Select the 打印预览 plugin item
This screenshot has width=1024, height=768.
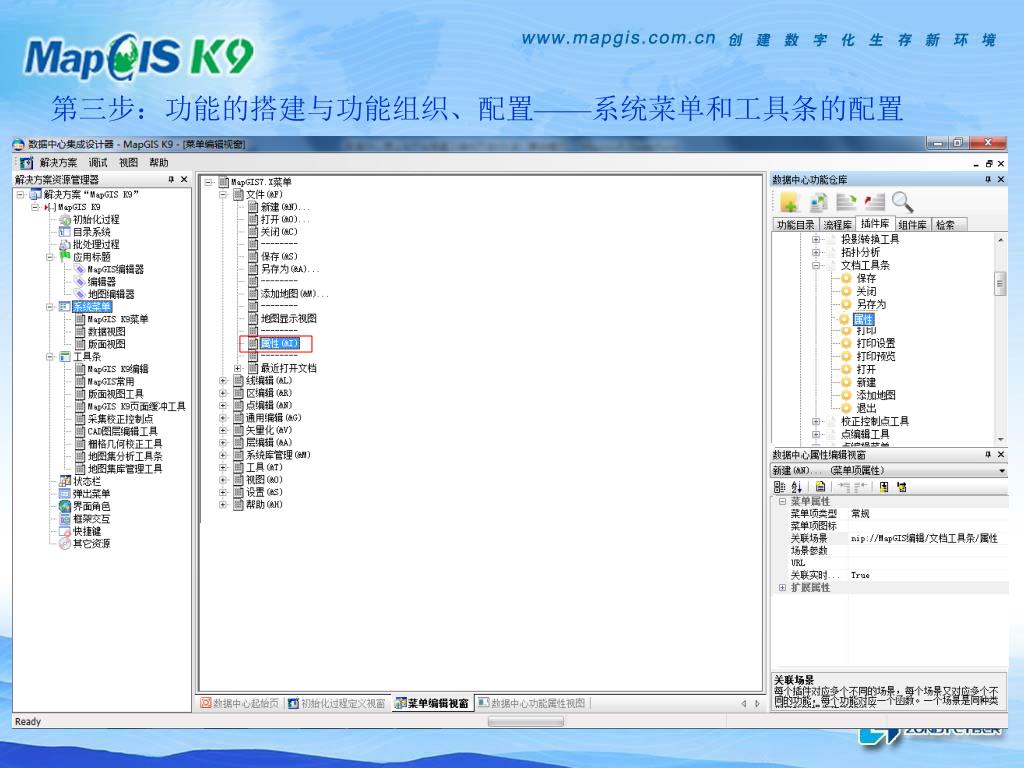pyautogui.click(x=876, y=356)
